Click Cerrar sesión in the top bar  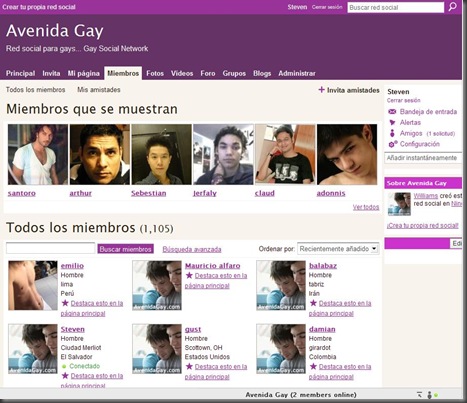[327, 7]
